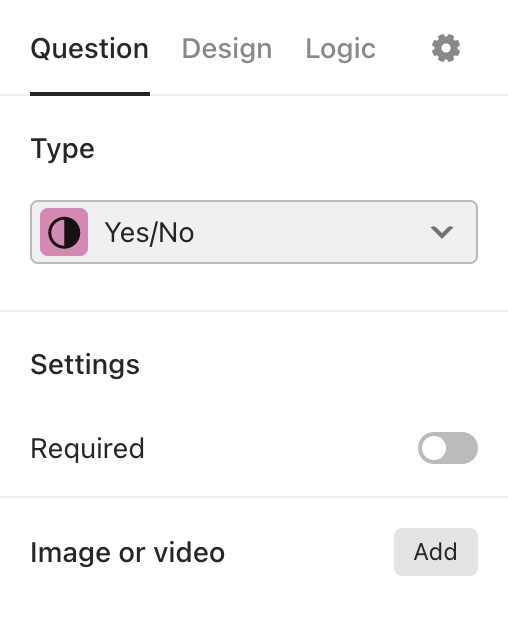Click the Yes/No text in type selector
Screen dimensions: 508x638
click(149, 233)
